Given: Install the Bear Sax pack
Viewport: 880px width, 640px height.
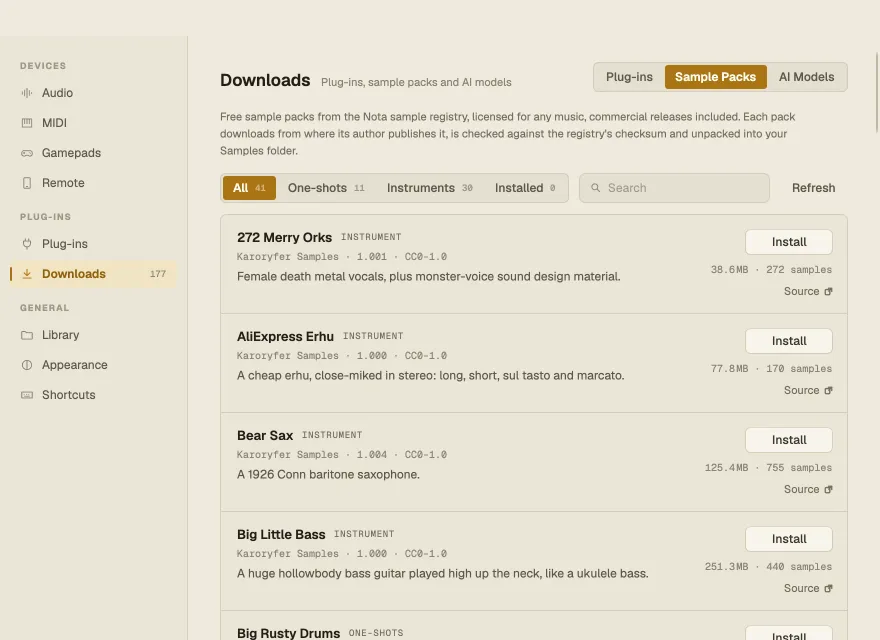Looking at the screenshot, I should coord(789,440).
